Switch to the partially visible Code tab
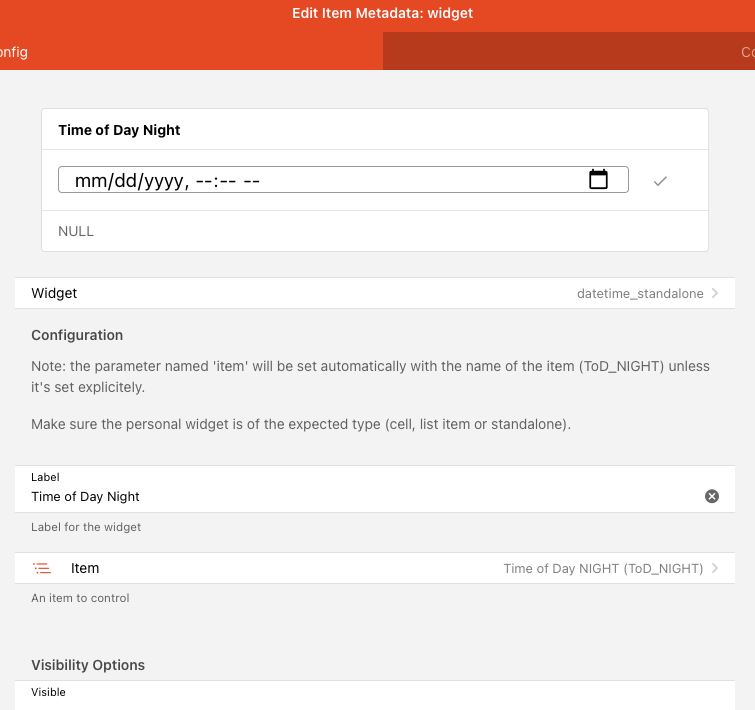755x710 pixels. pos(746,52)
